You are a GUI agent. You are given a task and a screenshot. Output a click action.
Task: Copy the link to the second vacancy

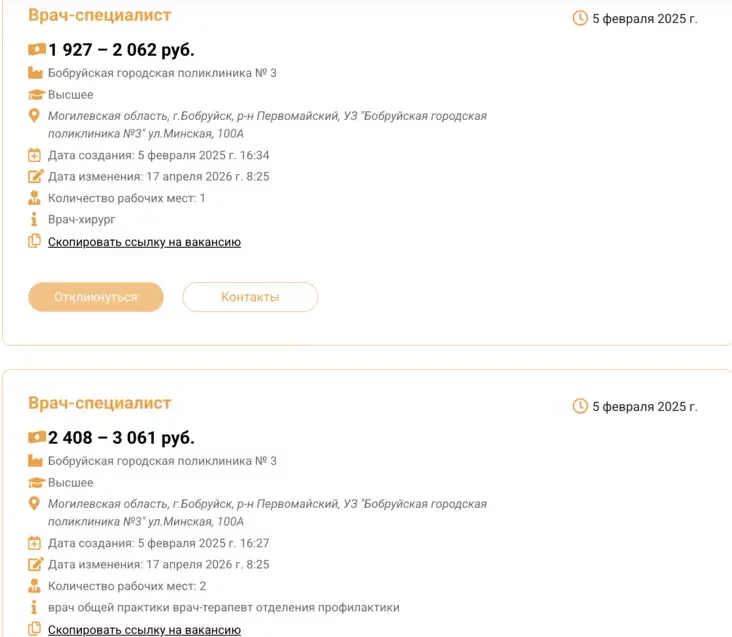click(x=144, y=630)
